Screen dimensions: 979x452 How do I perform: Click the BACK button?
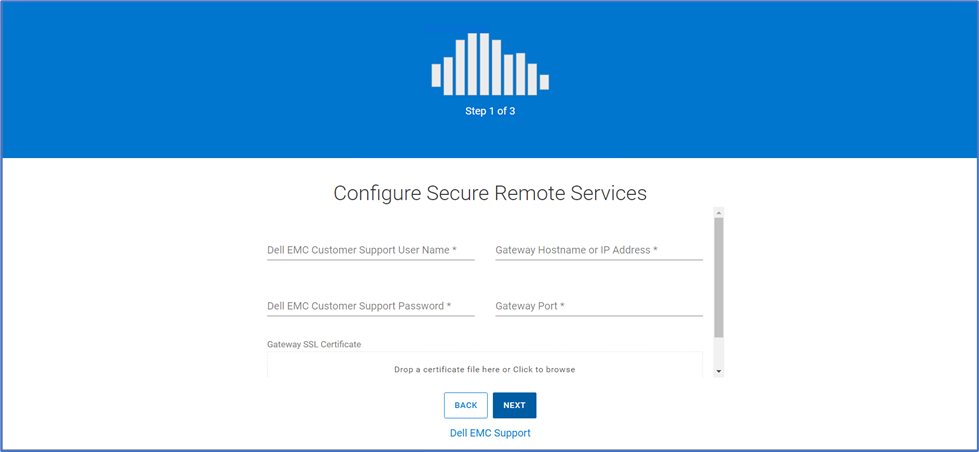tap(466, 405)
